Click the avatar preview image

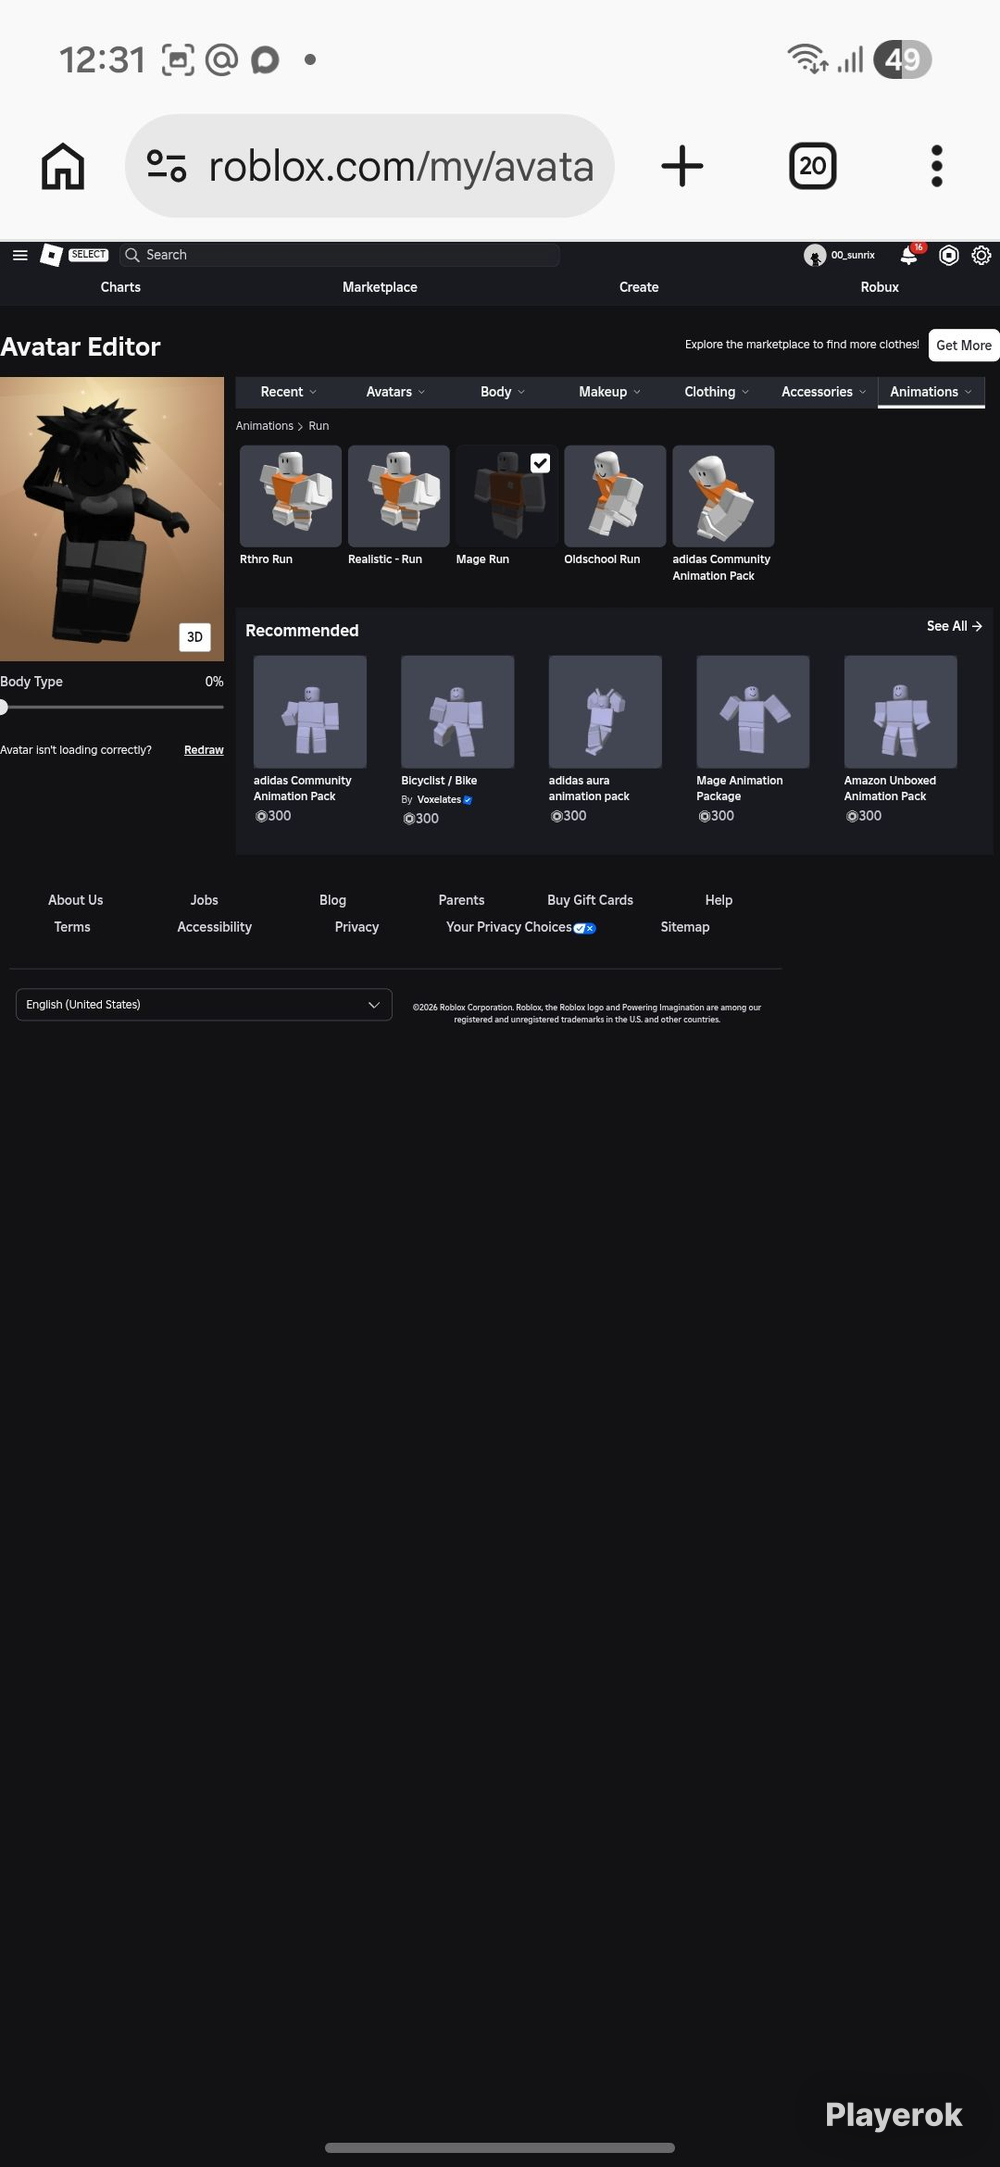click(x=112, y=519)
